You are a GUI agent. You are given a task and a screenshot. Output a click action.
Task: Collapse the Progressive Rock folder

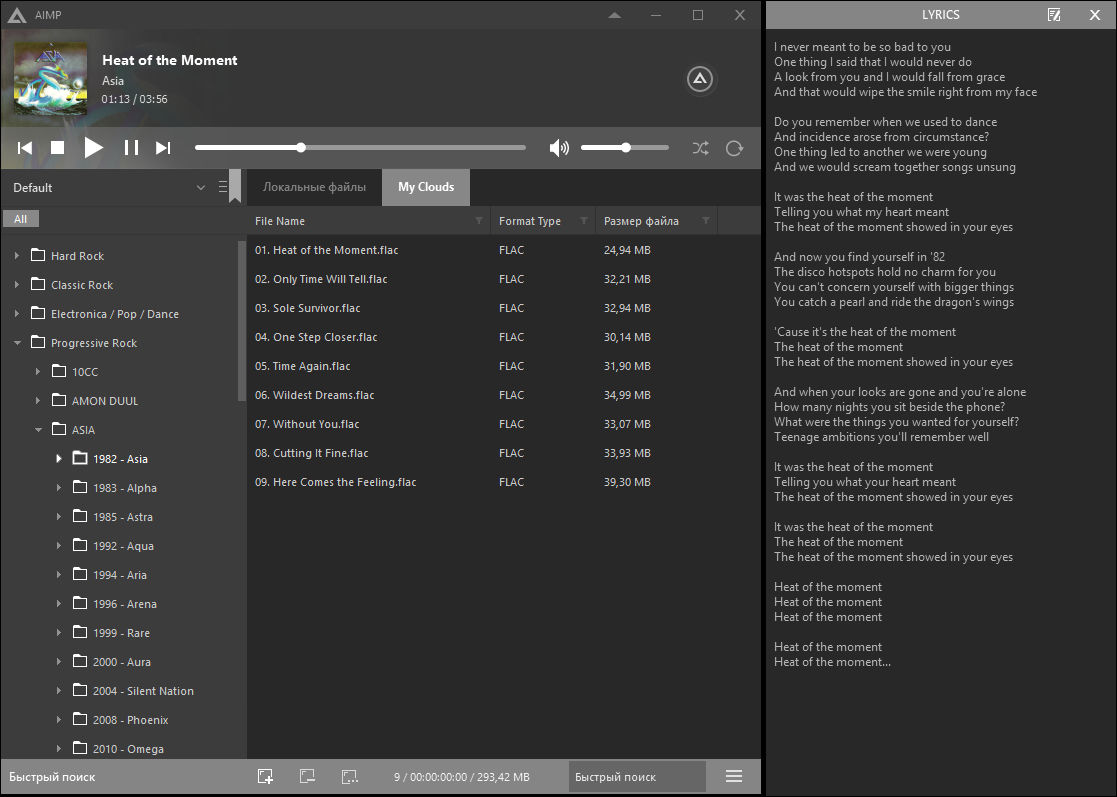[17, 343]
